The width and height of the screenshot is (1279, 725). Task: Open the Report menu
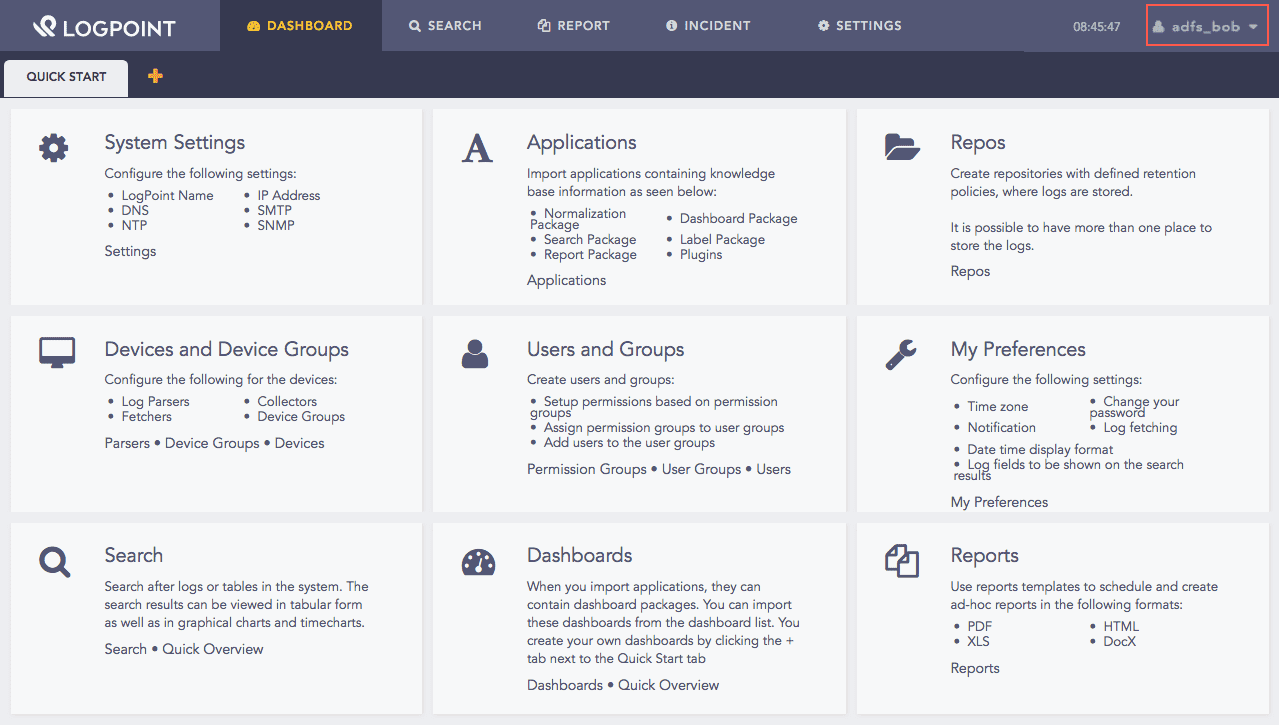573,26
